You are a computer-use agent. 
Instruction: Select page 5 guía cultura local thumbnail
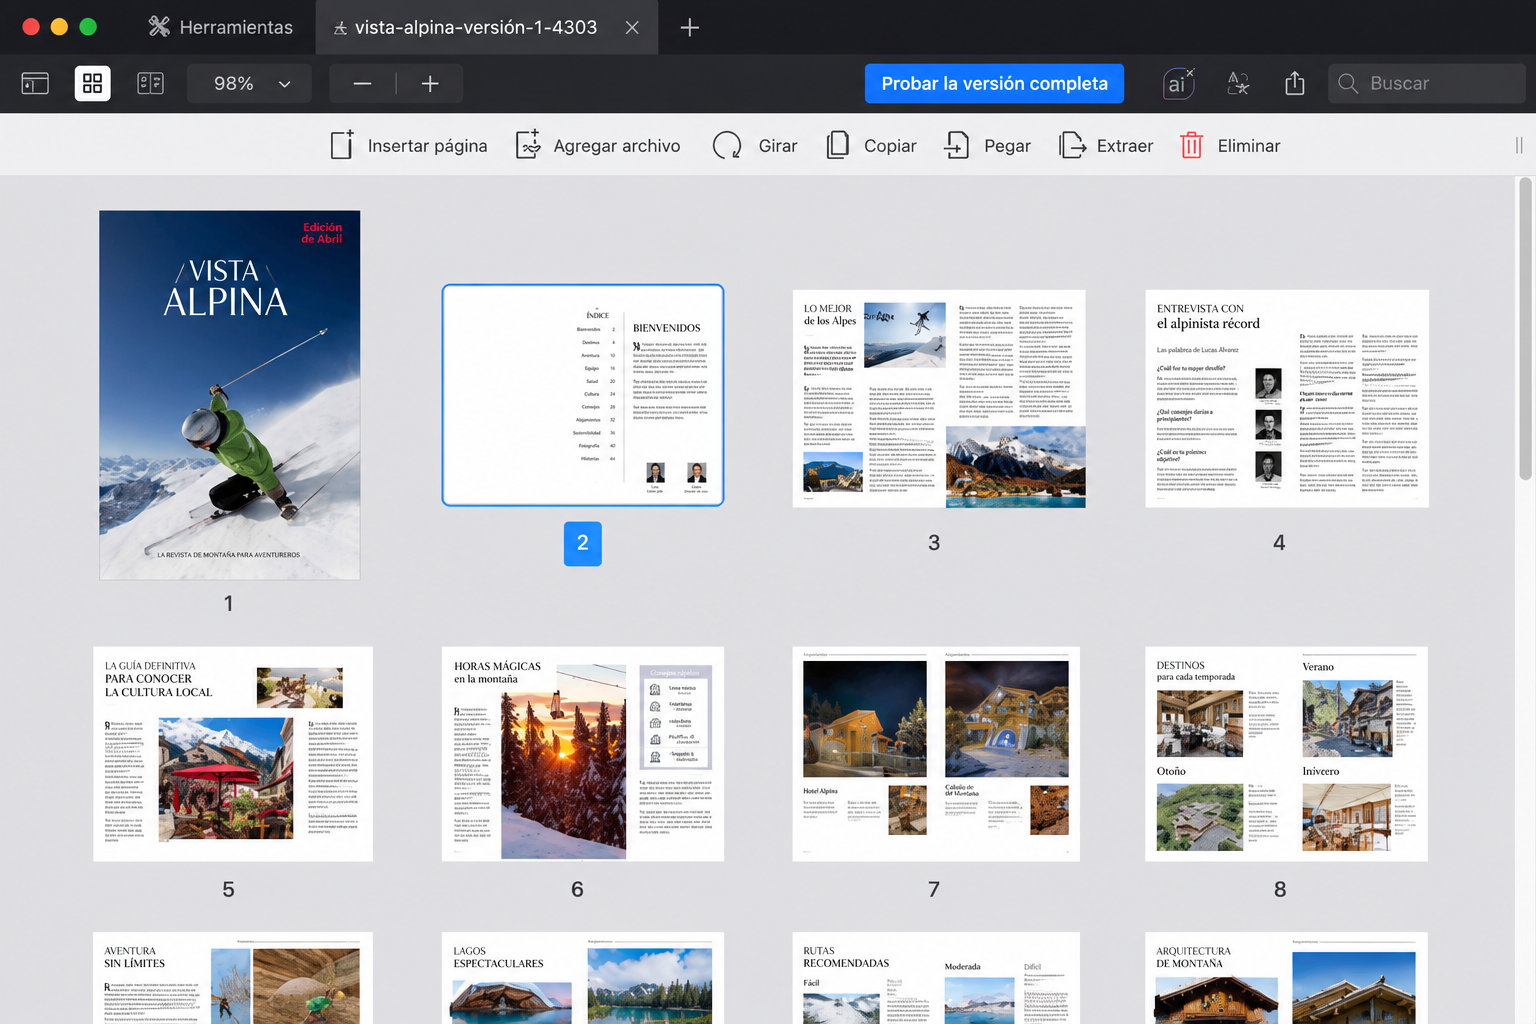pyautogui.click(x=233, y=754)
